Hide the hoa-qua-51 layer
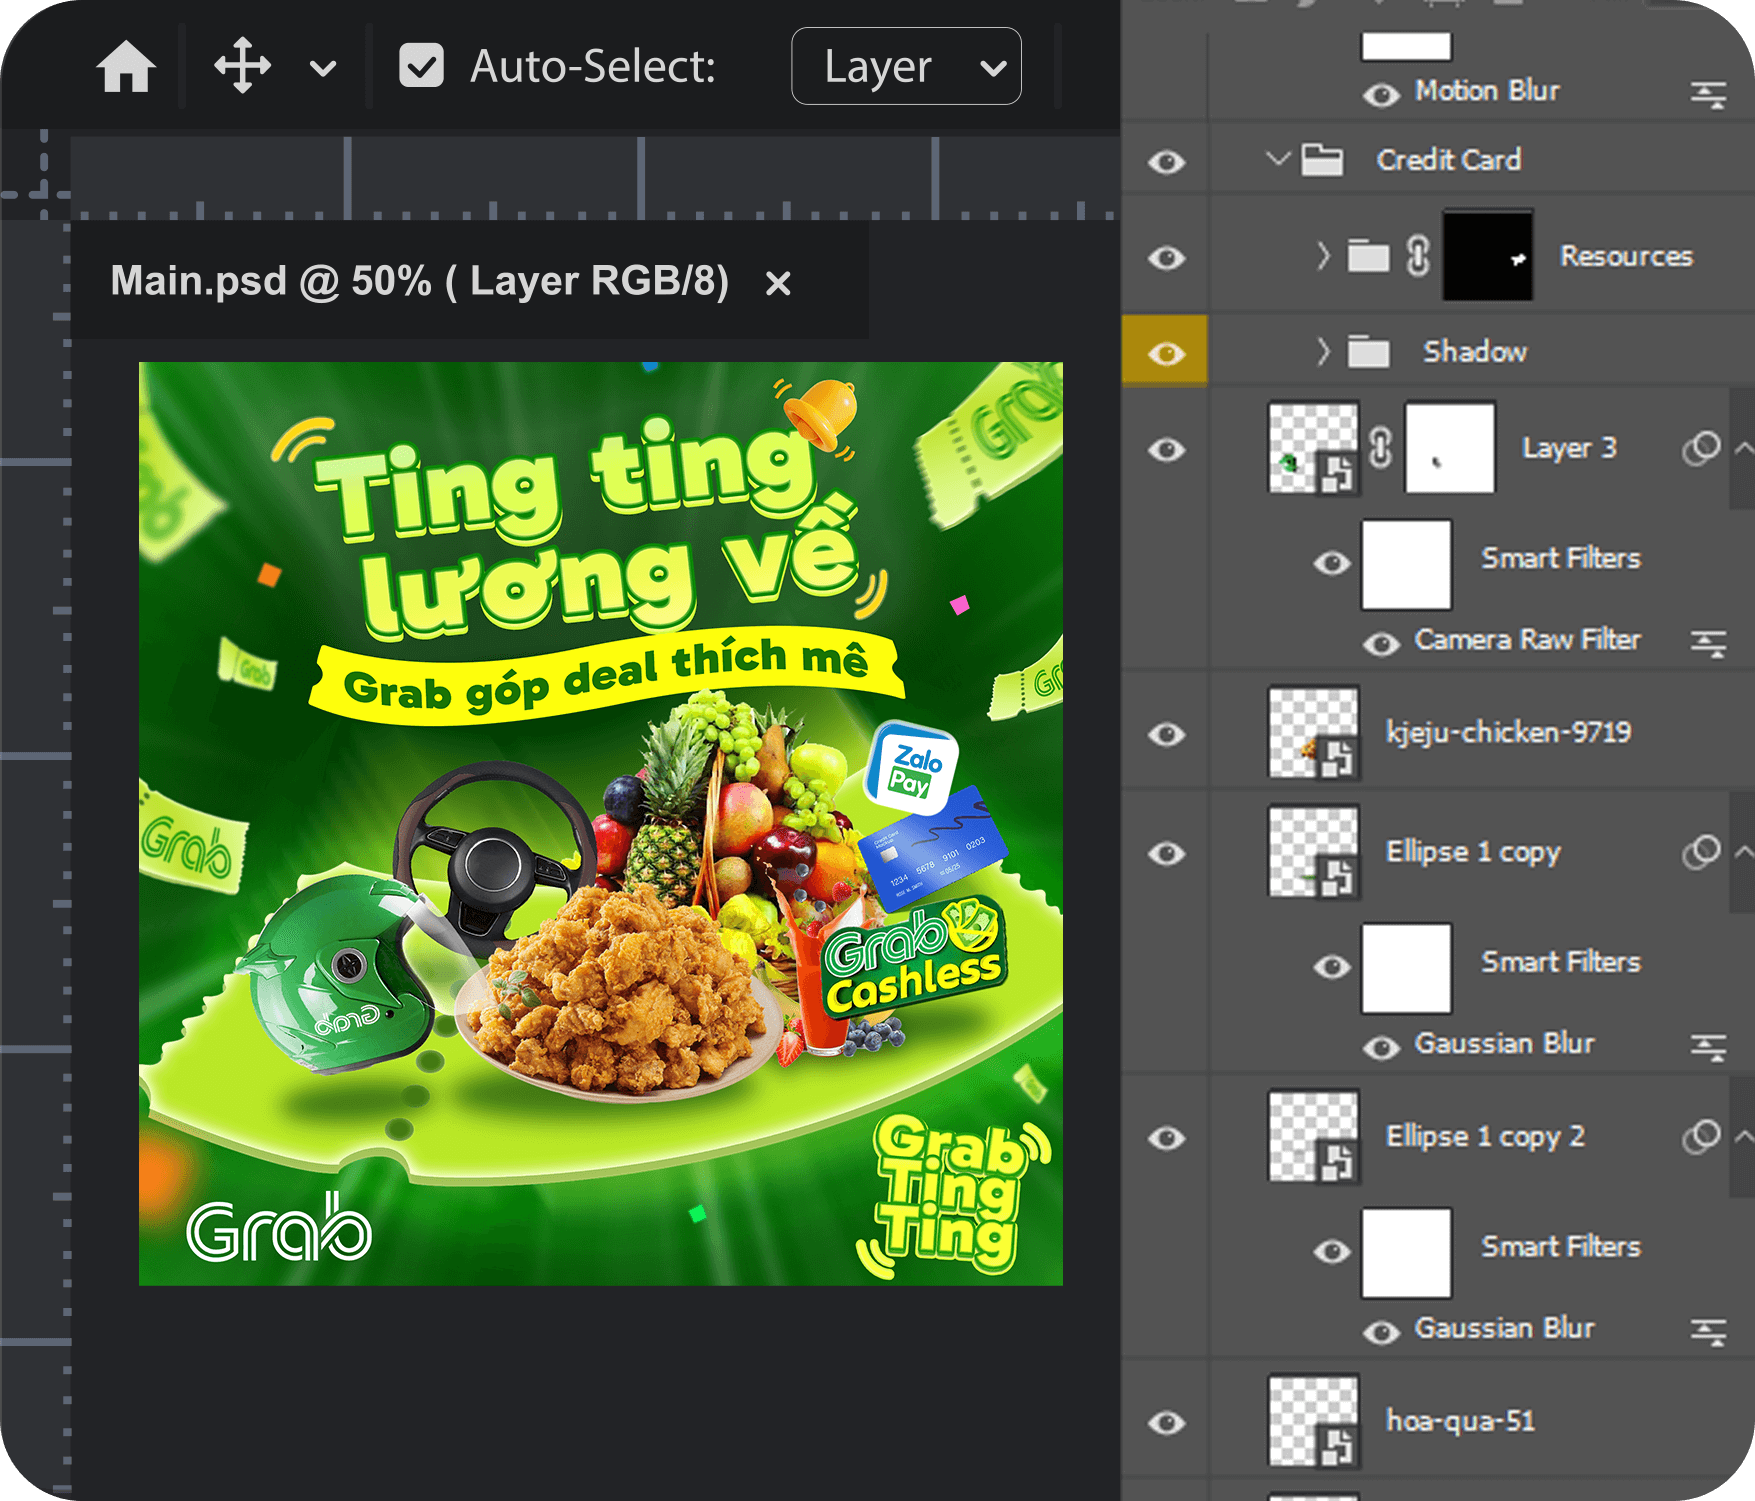1755x1501 pixels. [1166, 1423]
